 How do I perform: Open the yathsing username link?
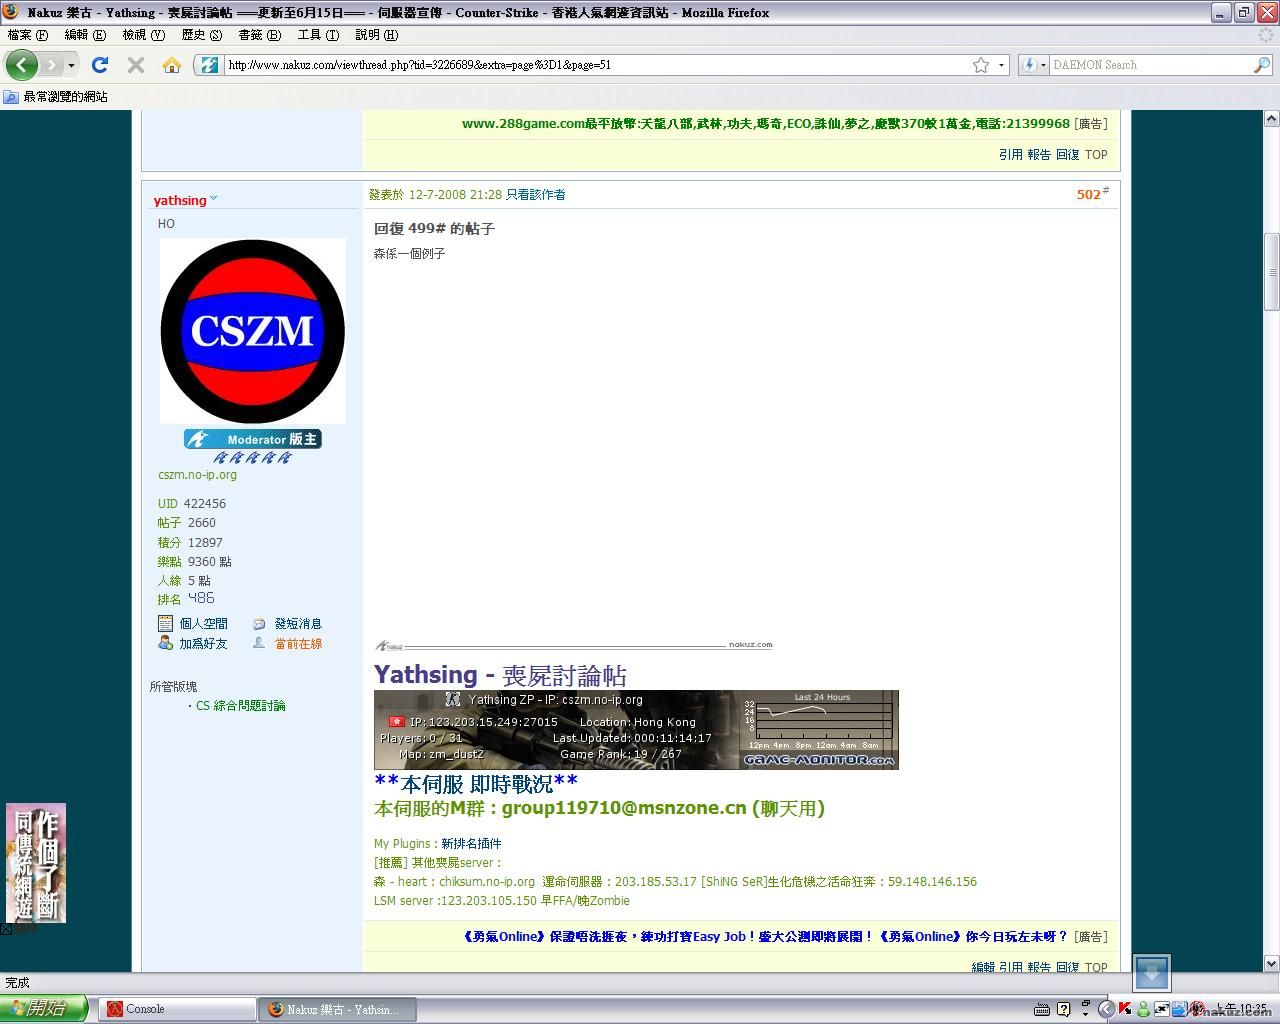coord(180,200)
